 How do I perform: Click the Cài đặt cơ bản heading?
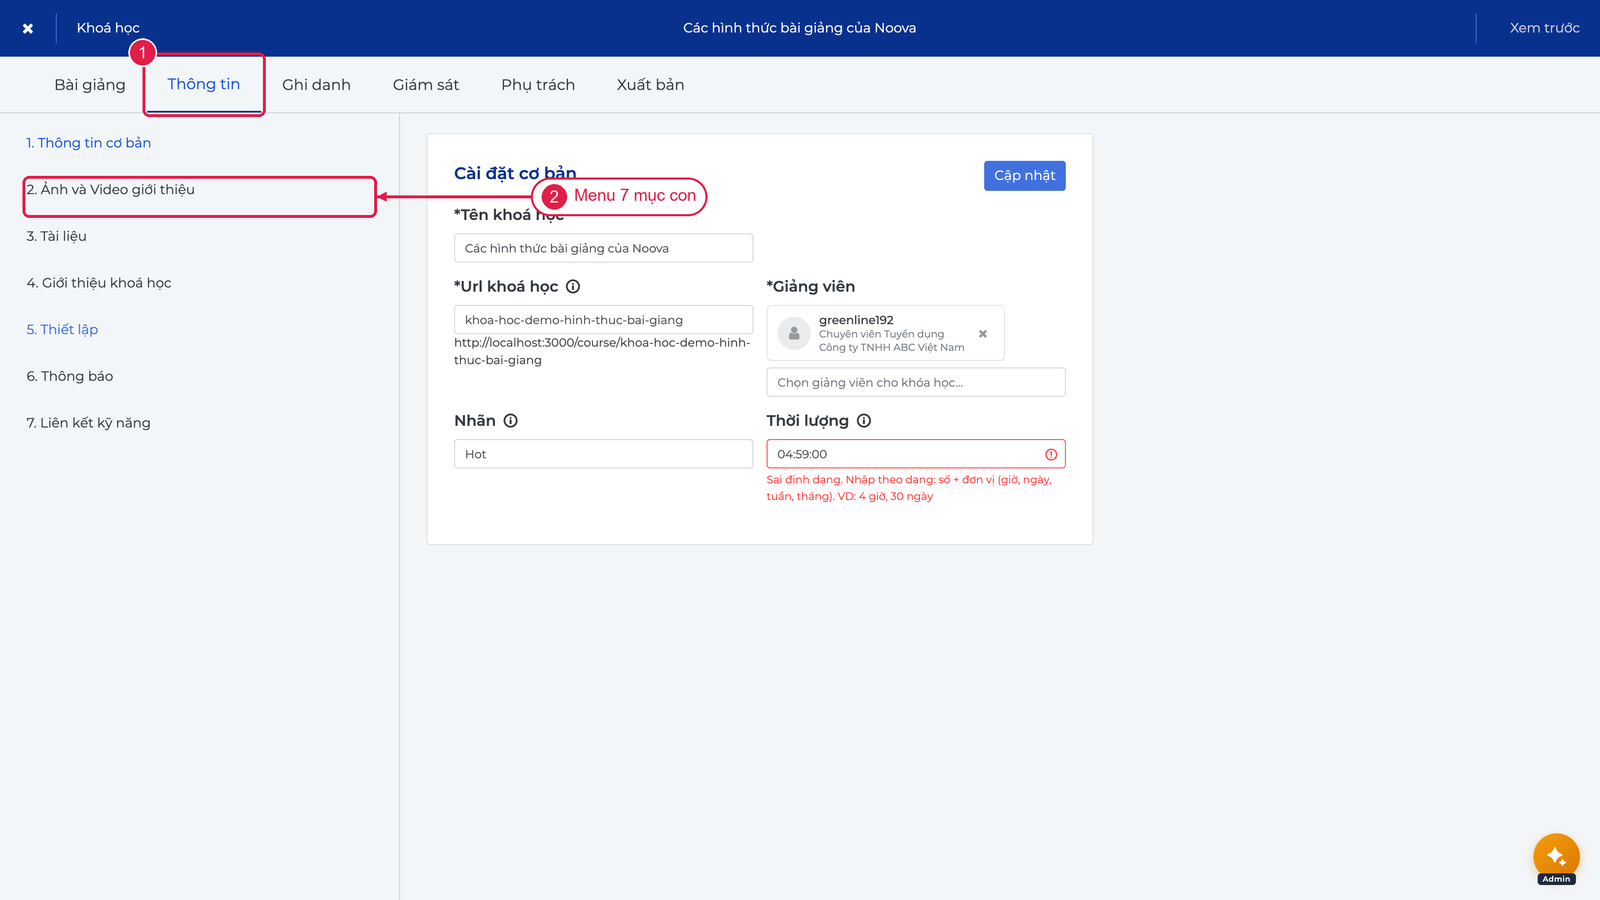click(x=515, y=173)
